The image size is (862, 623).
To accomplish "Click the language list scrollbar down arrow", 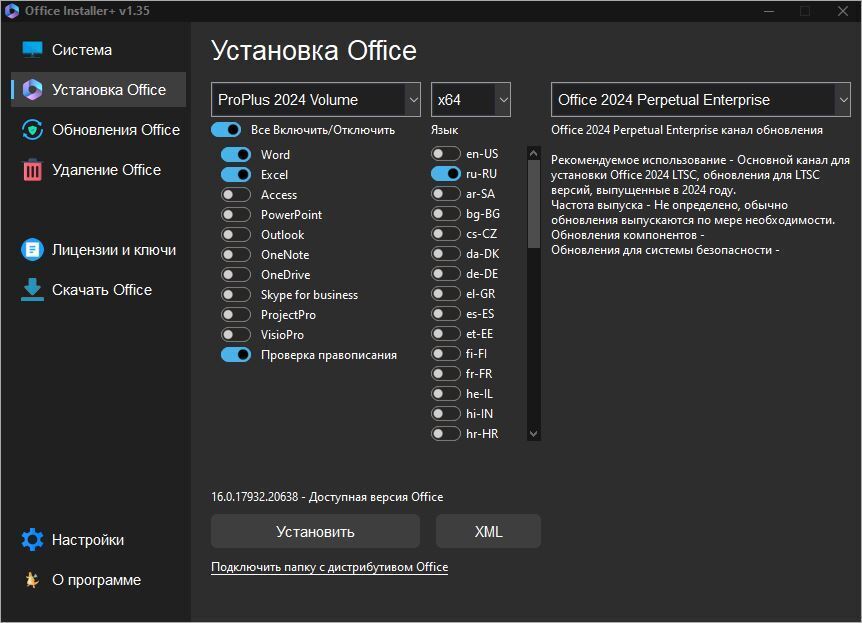I will 533,434.
